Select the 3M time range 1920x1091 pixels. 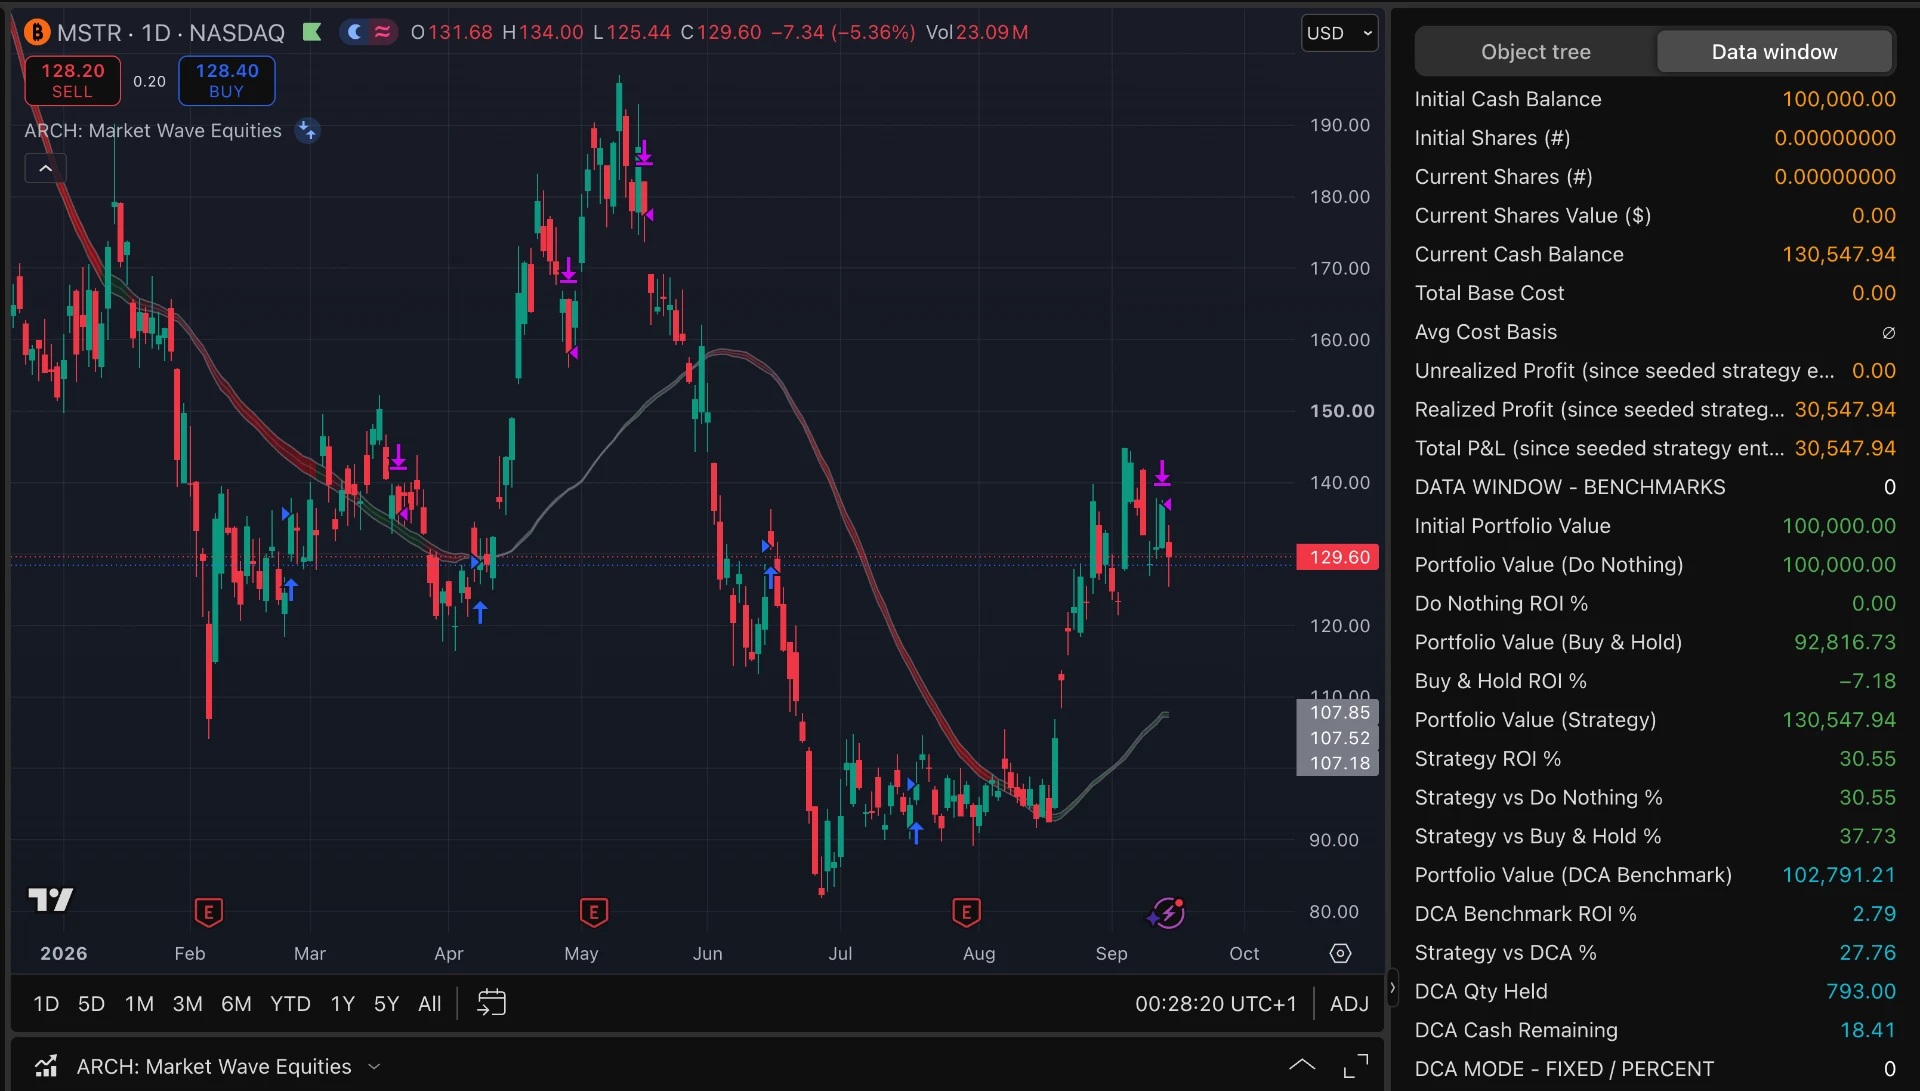[x=187, y=1003]
